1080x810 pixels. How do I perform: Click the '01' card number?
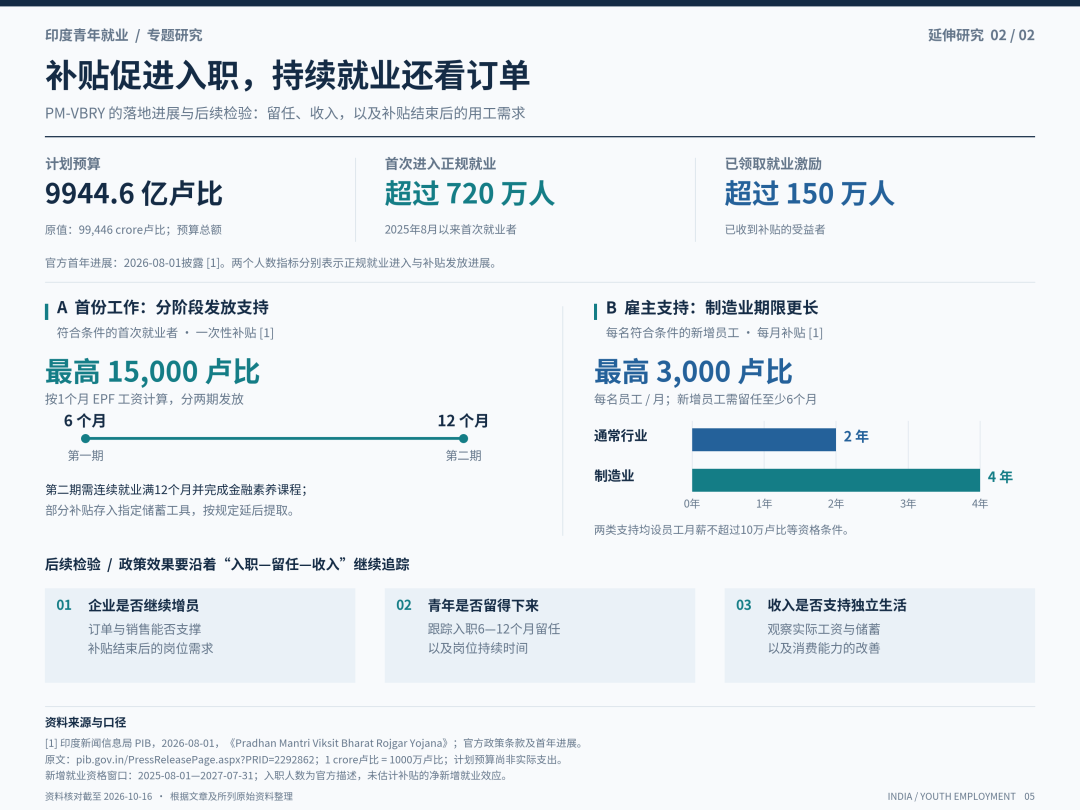64,605
